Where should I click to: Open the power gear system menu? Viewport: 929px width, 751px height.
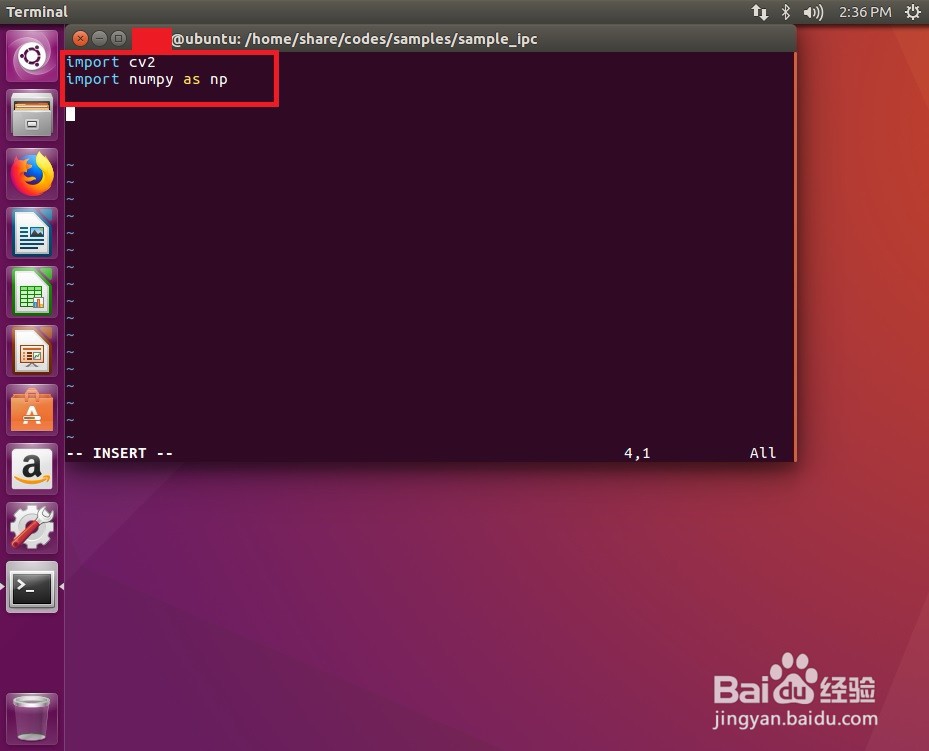coord(911,12)
